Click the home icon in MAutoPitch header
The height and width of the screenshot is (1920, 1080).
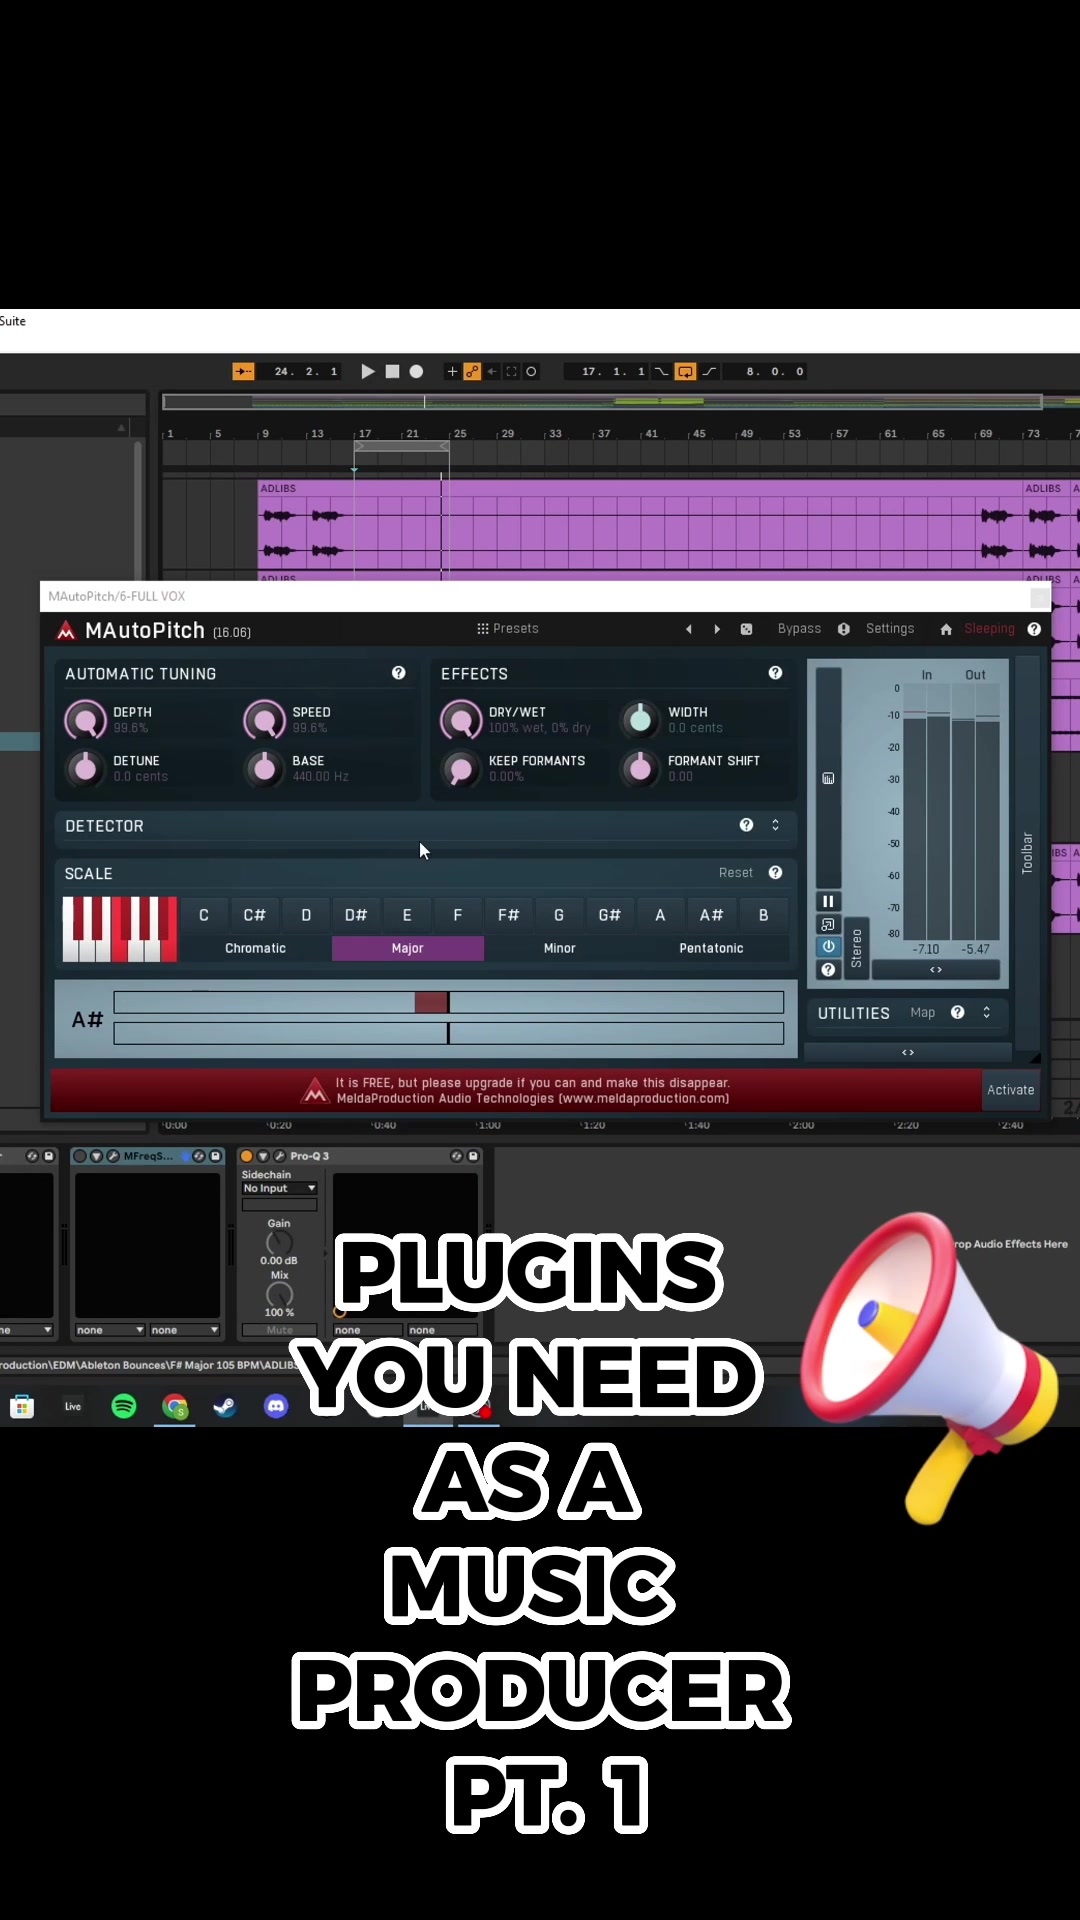946,629
